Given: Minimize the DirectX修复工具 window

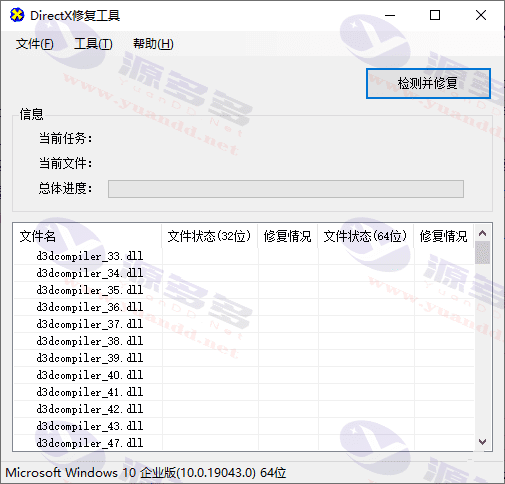Looking at the screenshot, I should click(x=390, y=15).
